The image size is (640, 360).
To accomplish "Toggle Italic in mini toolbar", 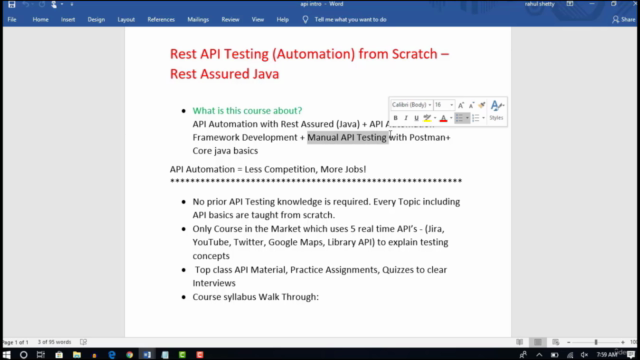I will (406, 118).
